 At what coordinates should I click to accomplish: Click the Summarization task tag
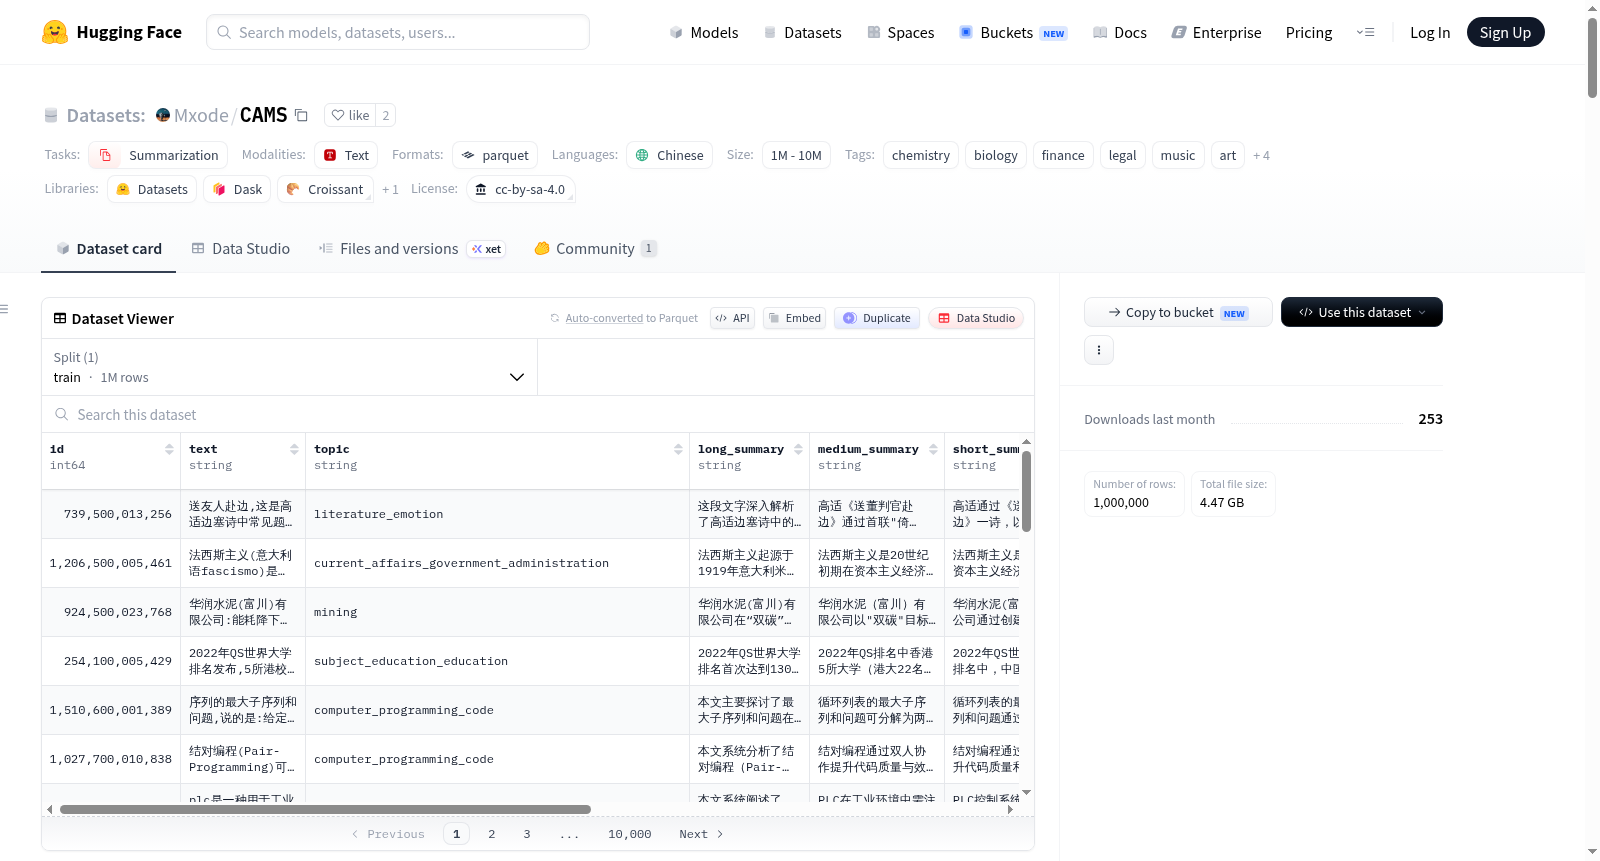coord(158,155)
